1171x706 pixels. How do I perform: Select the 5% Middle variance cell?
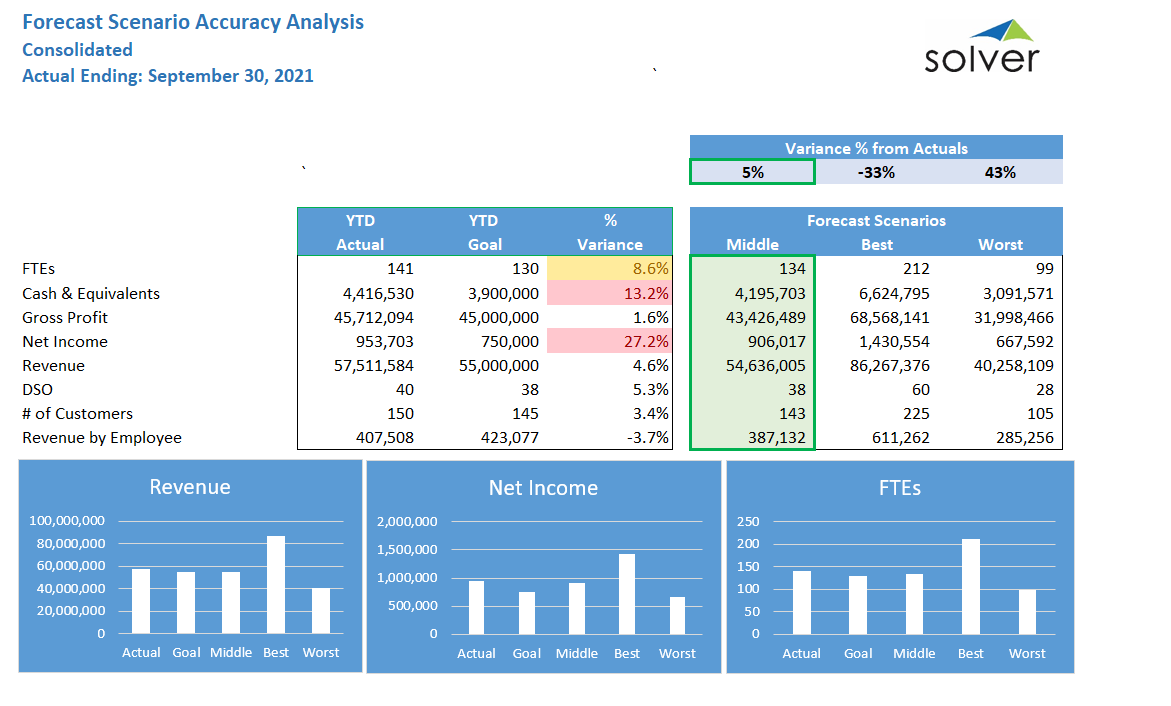(752, 172)
